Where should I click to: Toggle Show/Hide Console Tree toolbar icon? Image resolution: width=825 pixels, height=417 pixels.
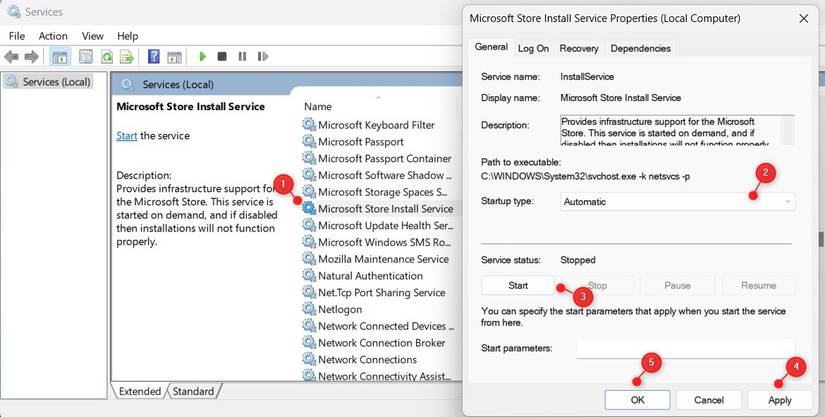click(x=60, y=57)
